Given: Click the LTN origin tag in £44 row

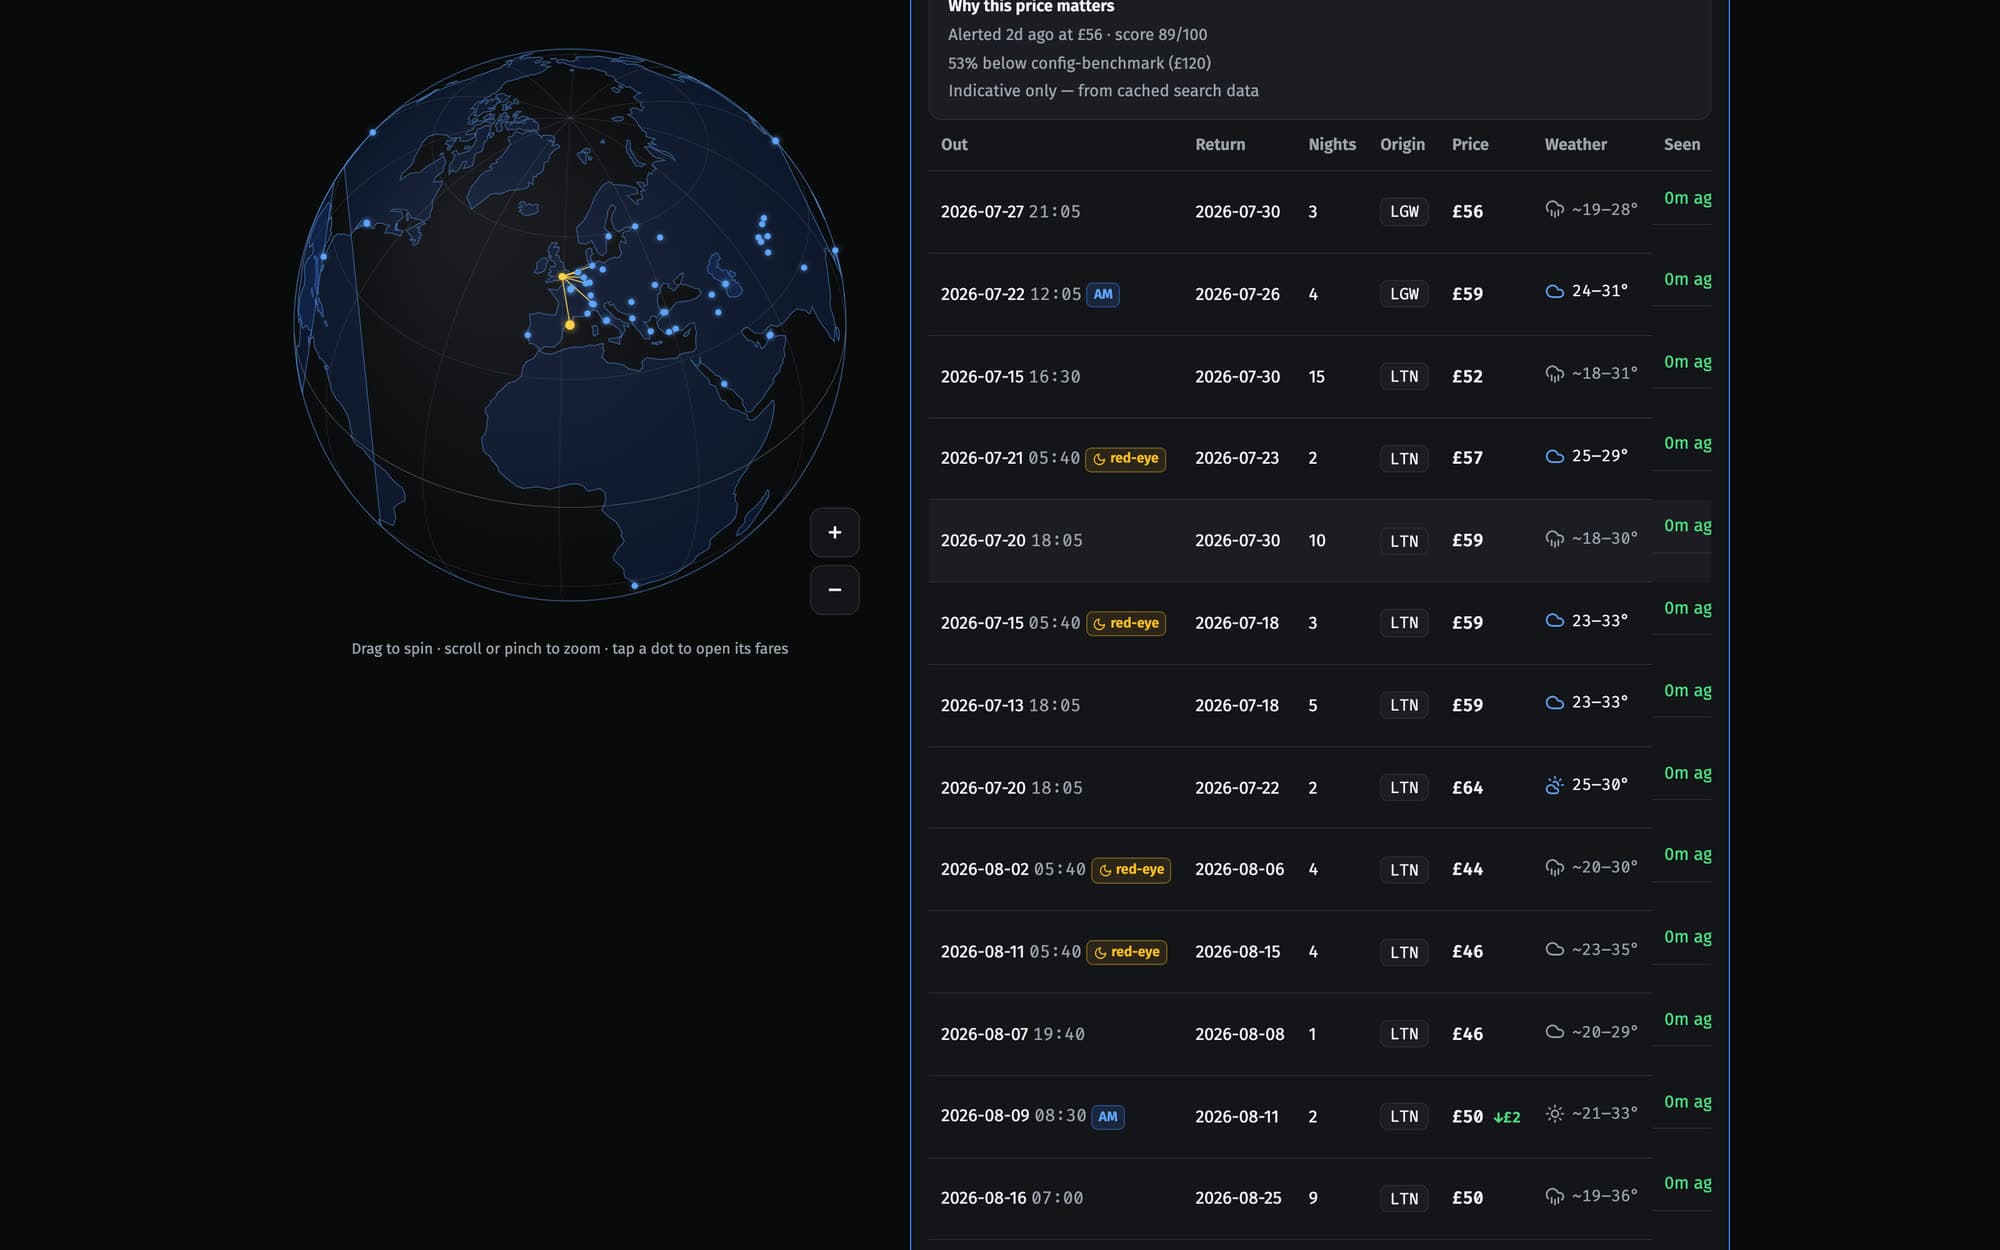Looking at the screenshot, I should point(1404,870).
